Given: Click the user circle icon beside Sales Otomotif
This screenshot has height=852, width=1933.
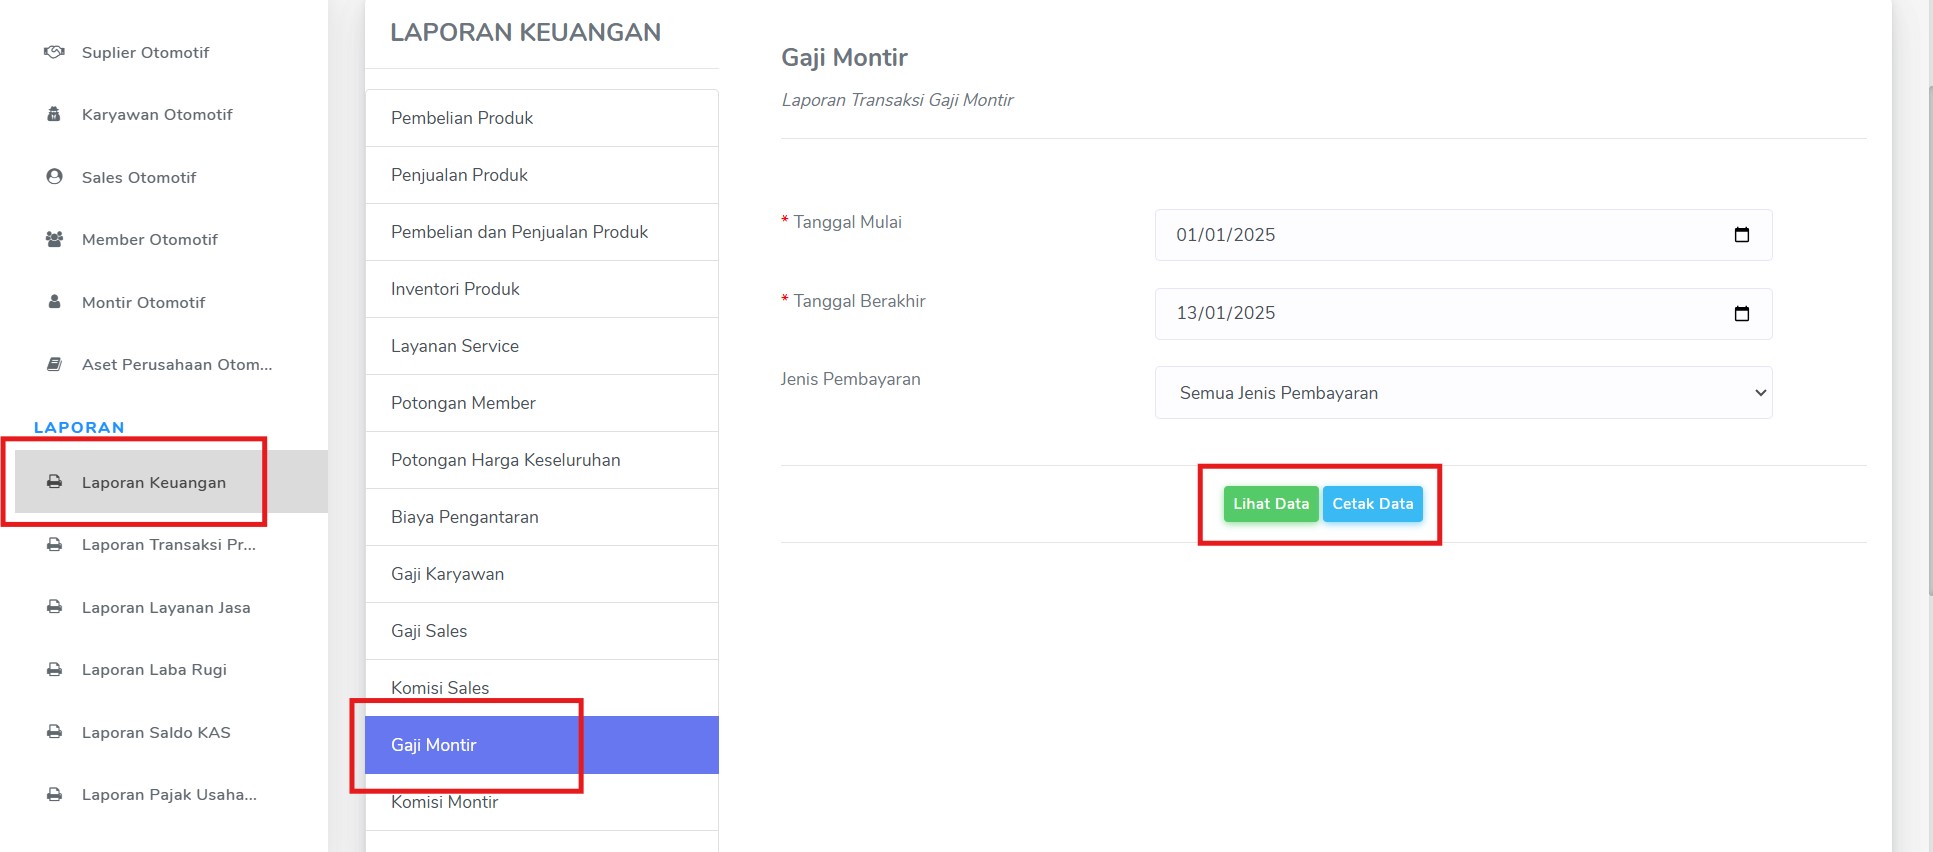Looking at the screenshot, I should [x=54, y=177].
